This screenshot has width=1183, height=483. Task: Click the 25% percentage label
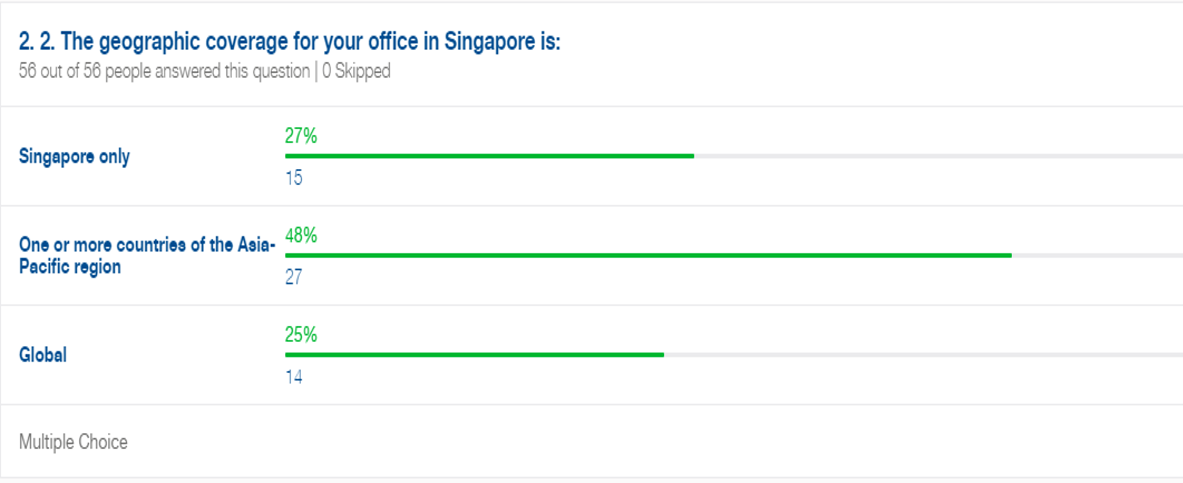coord(301,335)
